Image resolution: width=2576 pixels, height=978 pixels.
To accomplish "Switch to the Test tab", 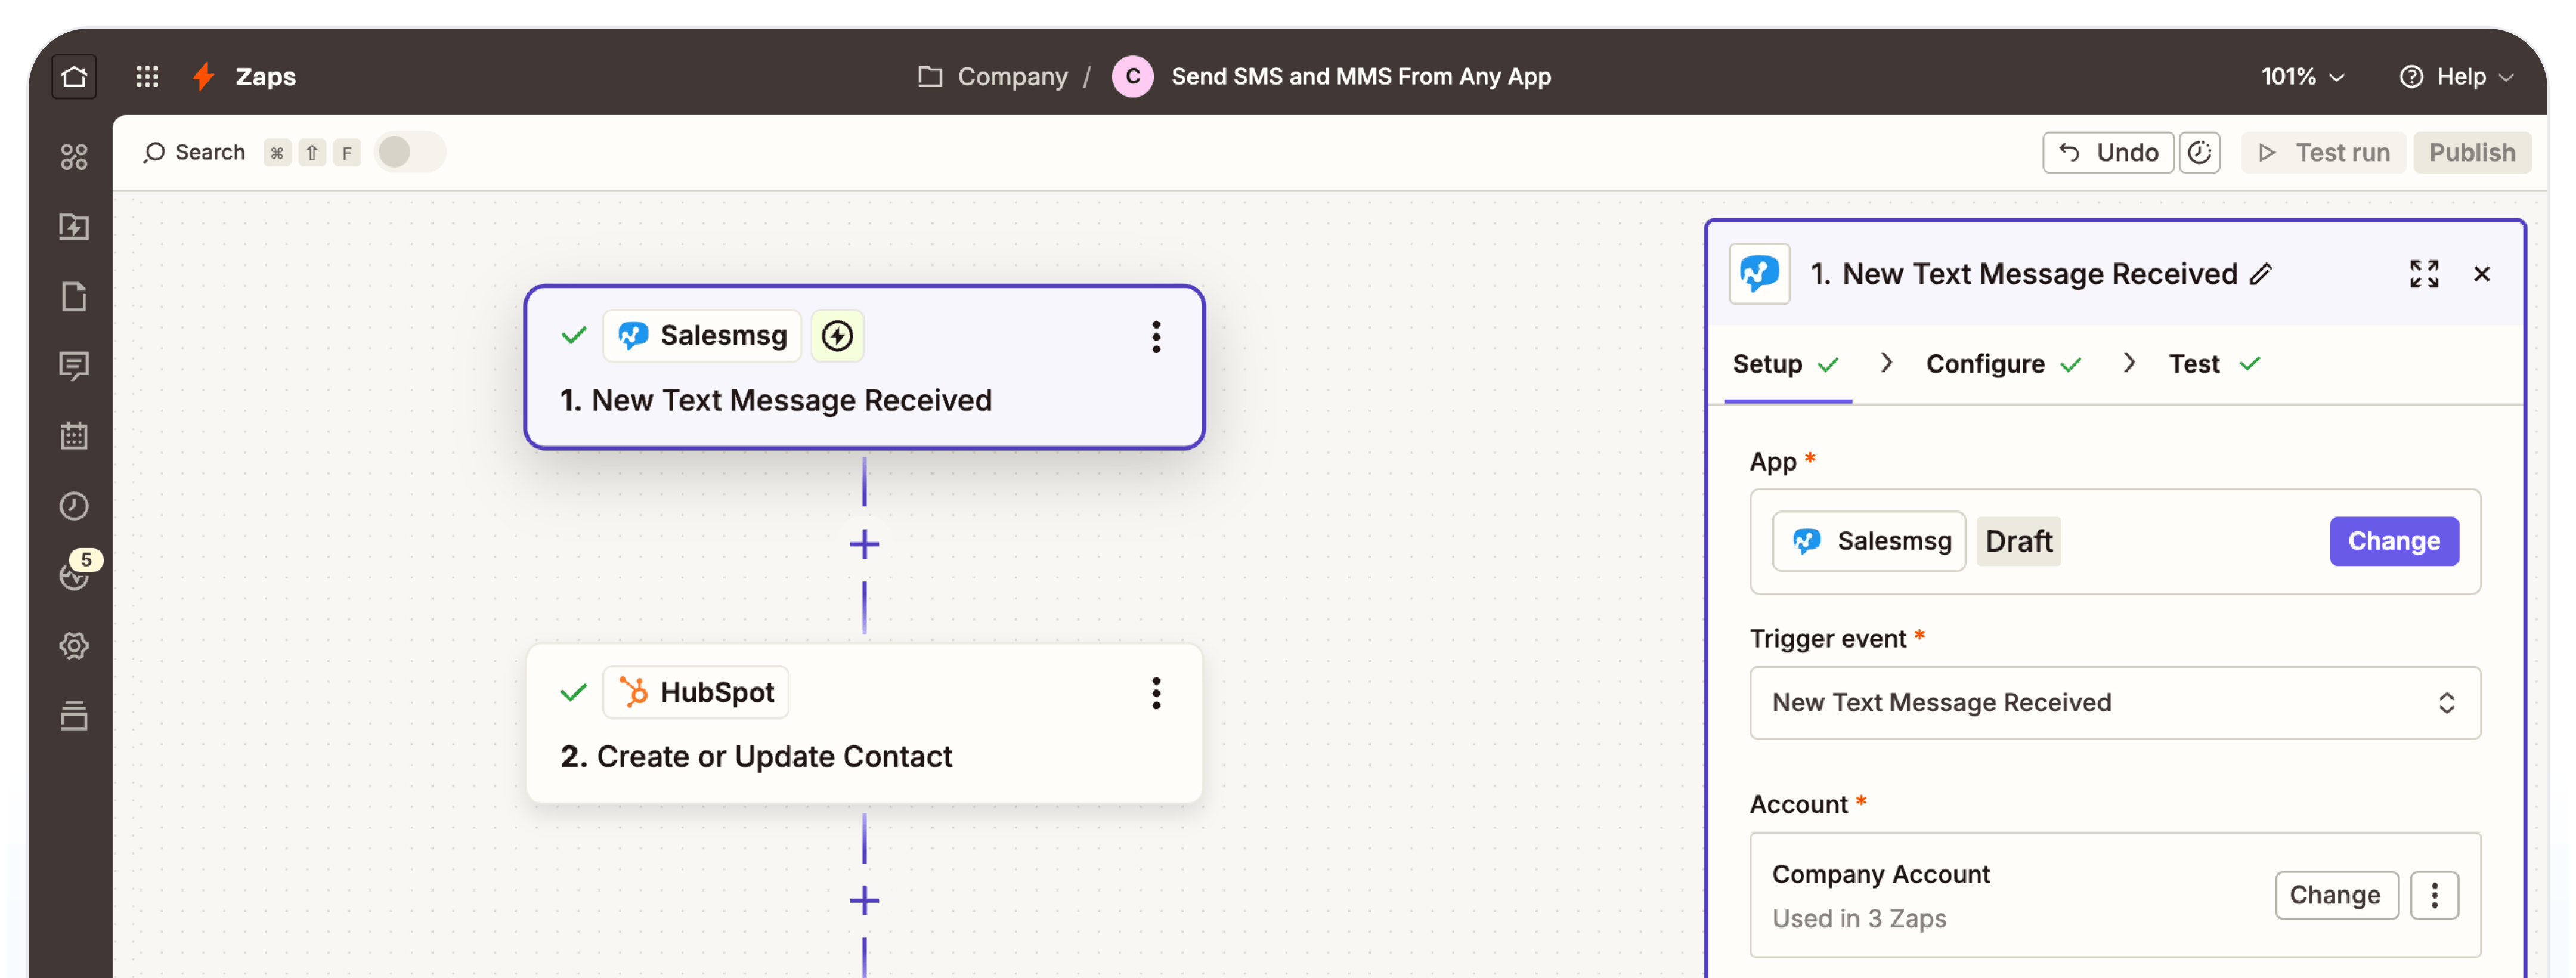I will click(2214, 364).
